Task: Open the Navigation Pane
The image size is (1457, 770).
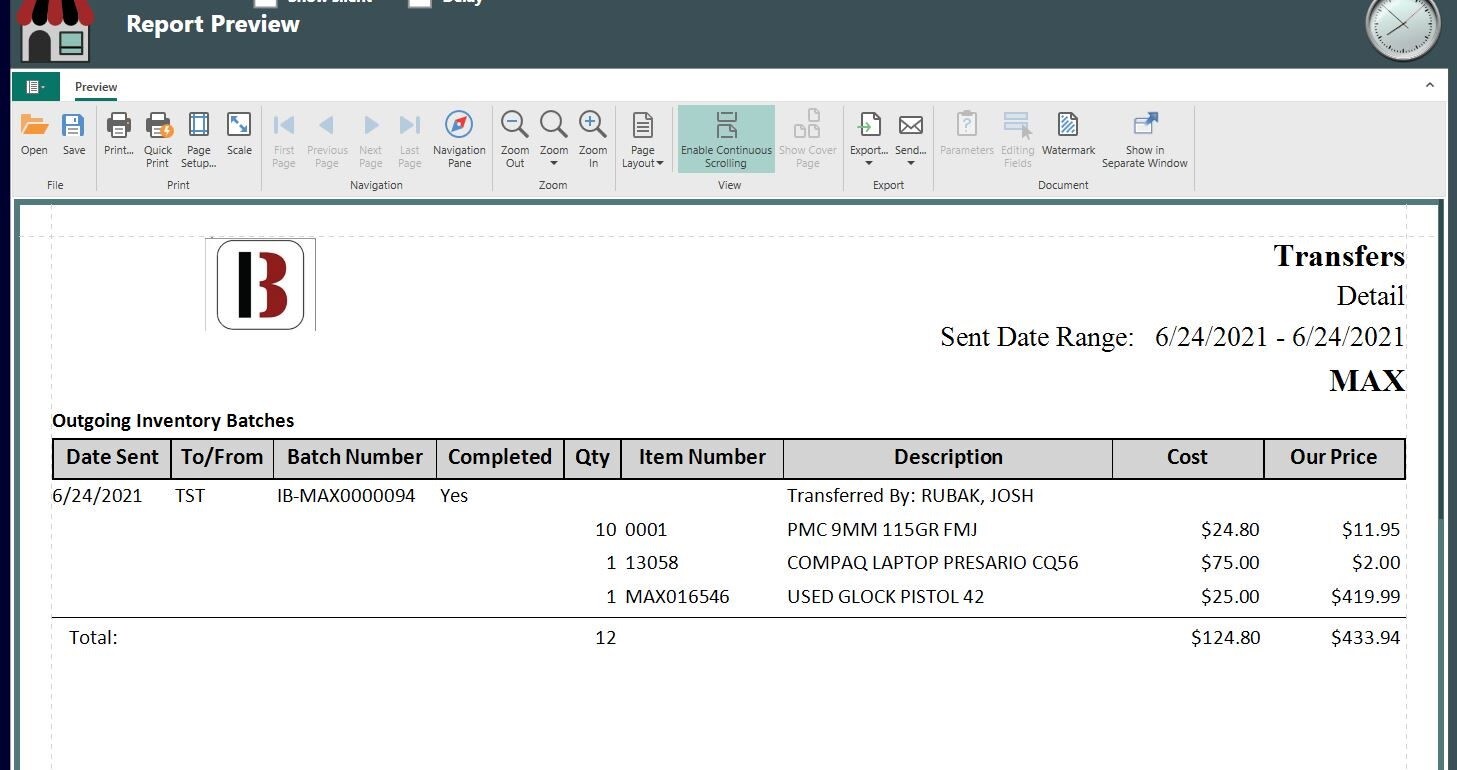Action: (459, 140)
